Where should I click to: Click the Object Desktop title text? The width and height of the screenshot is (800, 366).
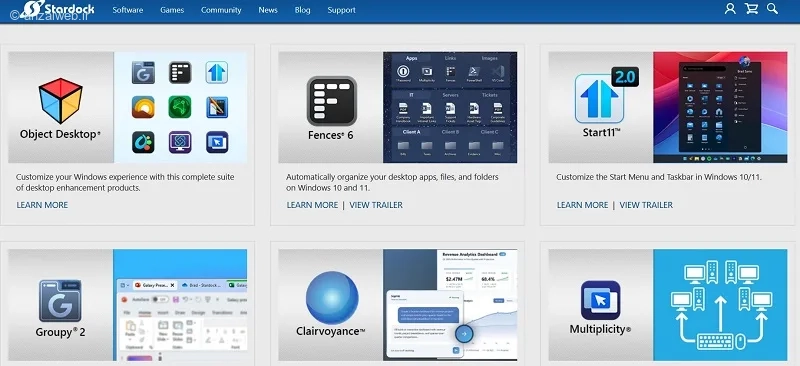(x=60, y=135)
